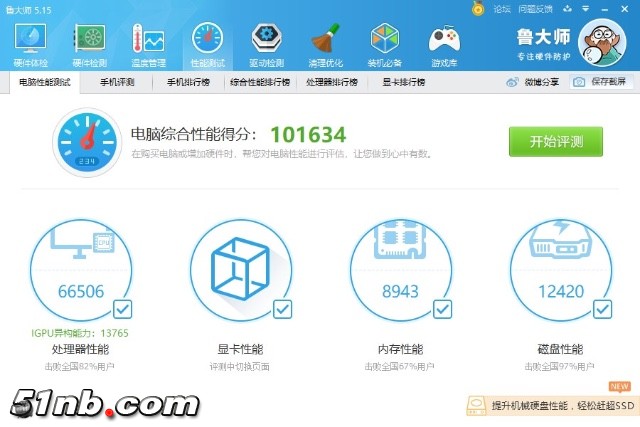Click the disk performance circle 12420
The image size is (640, 427).
pyautogui.click(x=561, y=270)
